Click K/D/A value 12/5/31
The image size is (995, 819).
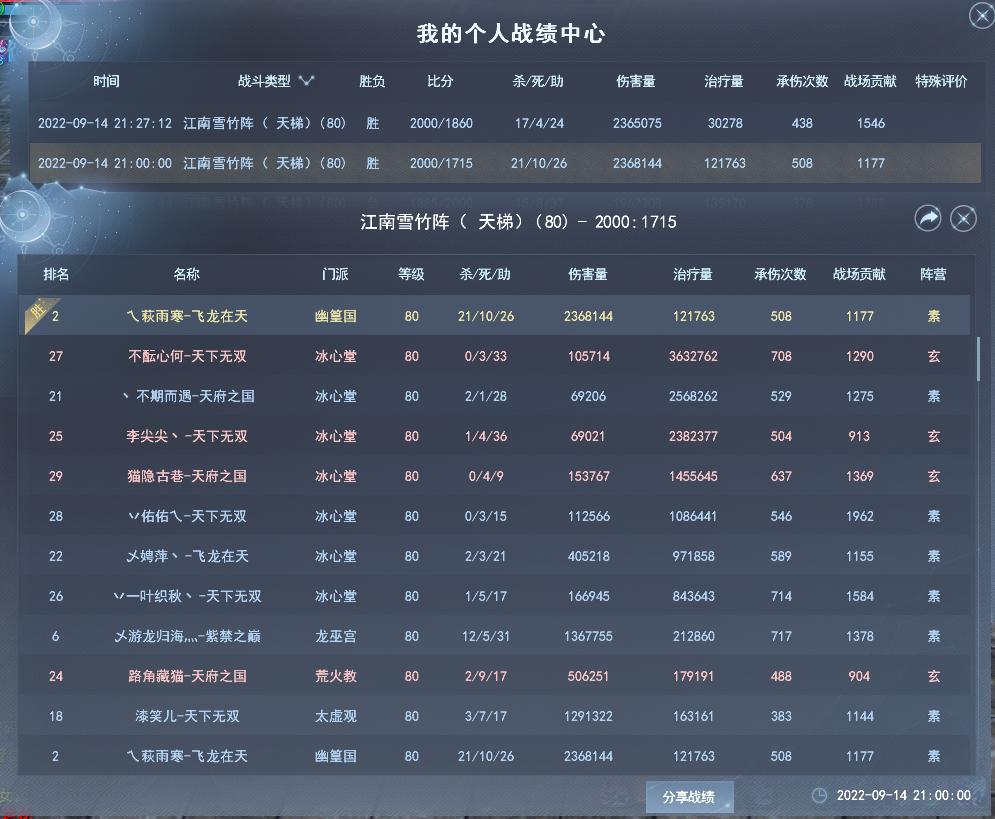tap(485, 636)
